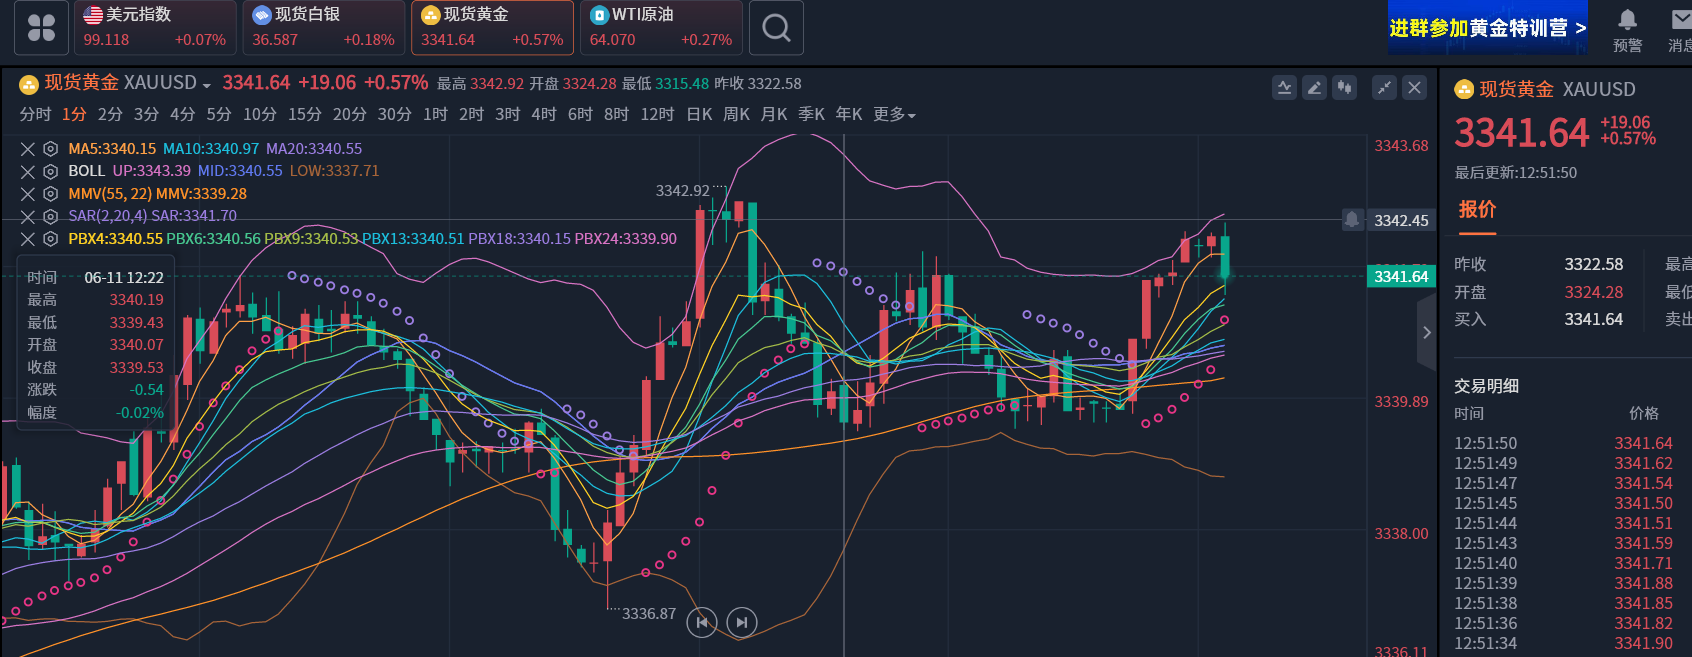Select the WTI原油 64.070 ticker card
Image resolution: width=1692 pixels, height=657 pixels.
tap(661, 27)
